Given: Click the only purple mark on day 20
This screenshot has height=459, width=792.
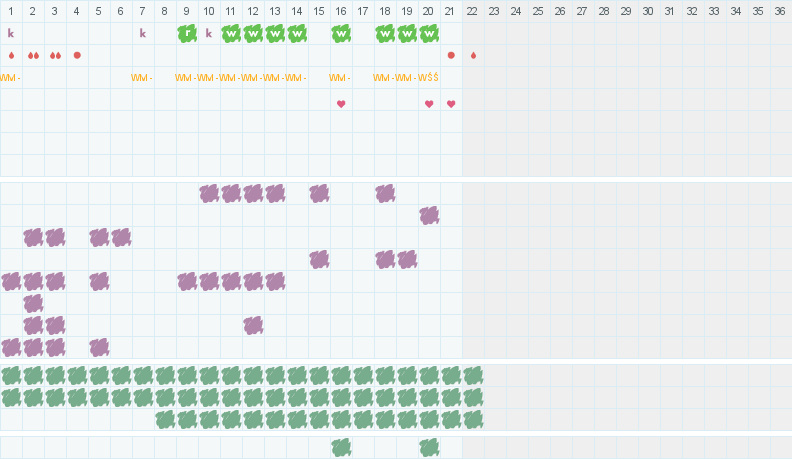Looking at the screenshot, I should 429,215.
